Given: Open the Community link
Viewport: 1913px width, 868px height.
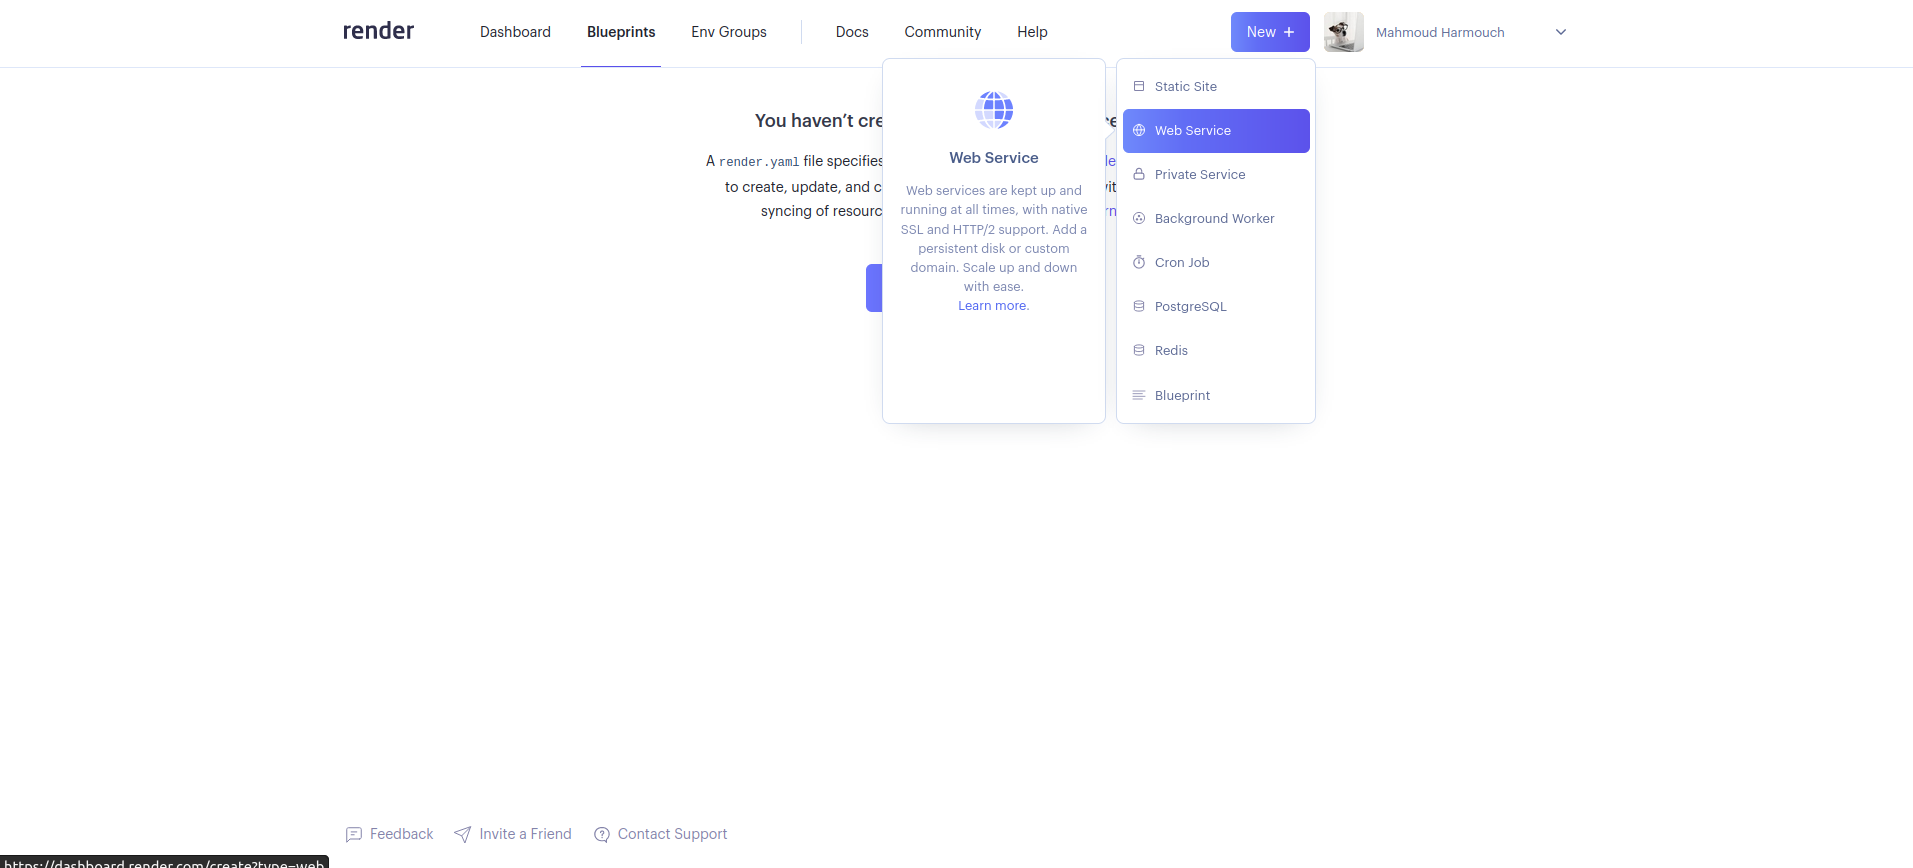Looking at the screenshot, I should click(943, 32).
